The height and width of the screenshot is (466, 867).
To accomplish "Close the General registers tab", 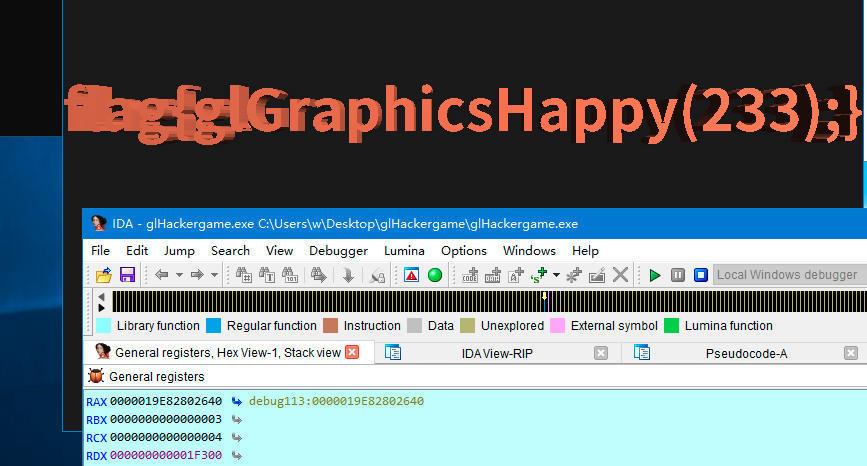I will click(352, 352).
